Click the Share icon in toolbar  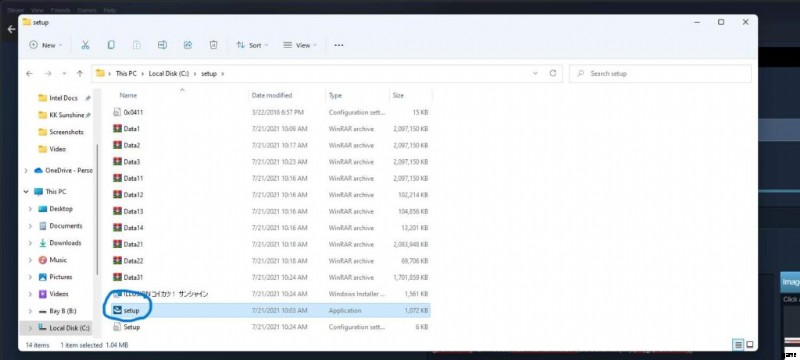pos(188,45)
